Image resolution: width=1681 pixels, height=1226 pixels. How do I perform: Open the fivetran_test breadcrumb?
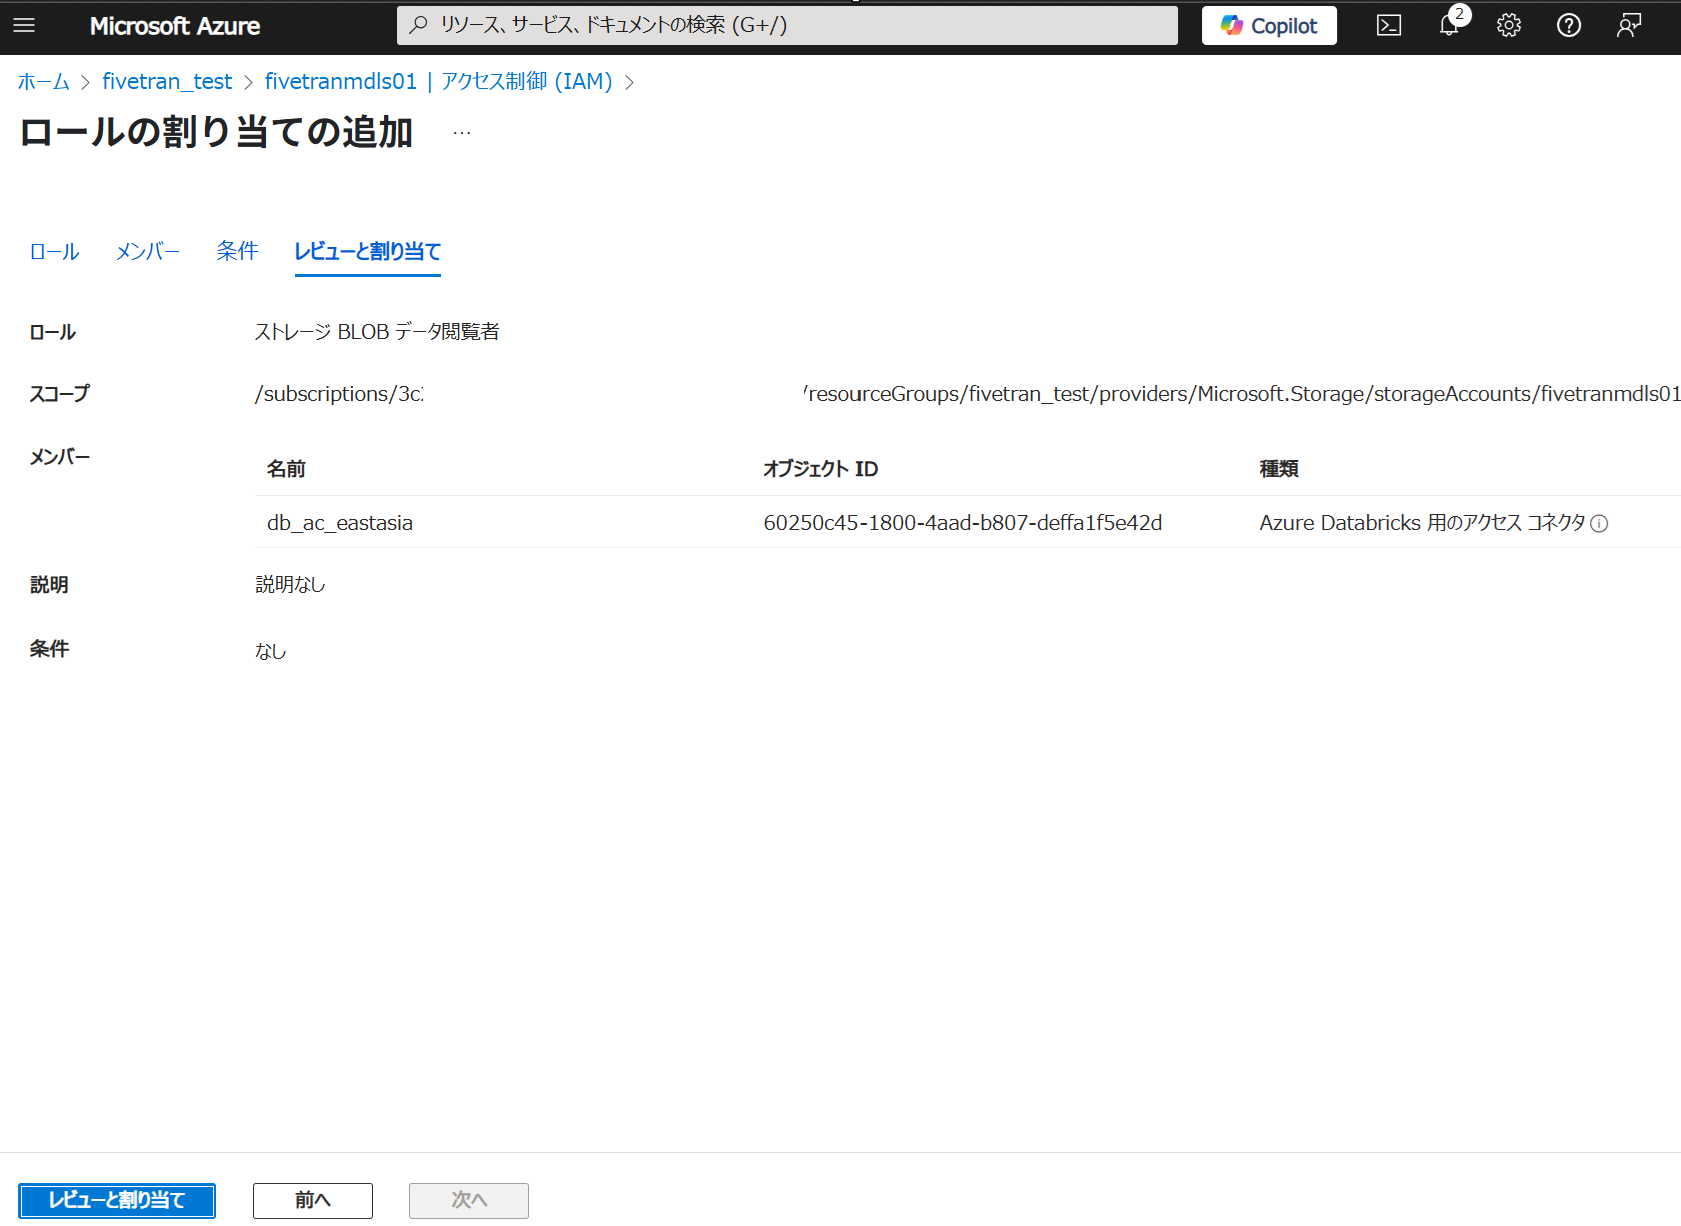point(167,82)
